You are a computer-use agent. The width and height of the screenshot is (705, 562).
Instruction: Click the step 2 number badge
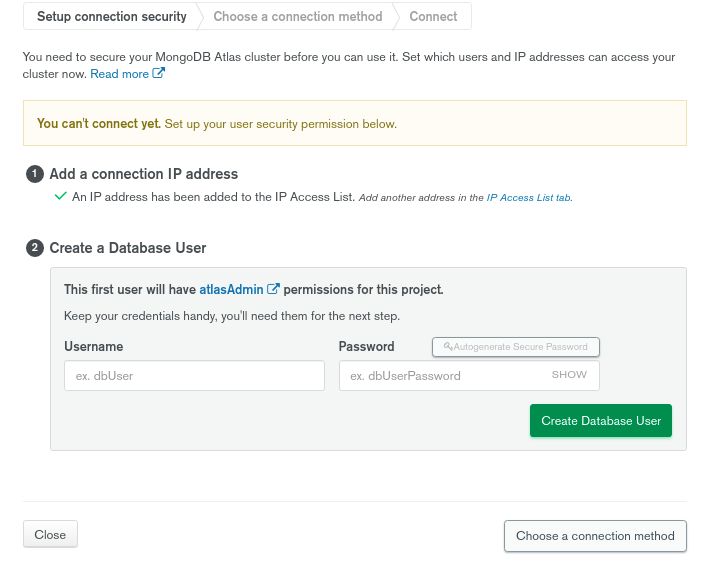coord(35,248)
